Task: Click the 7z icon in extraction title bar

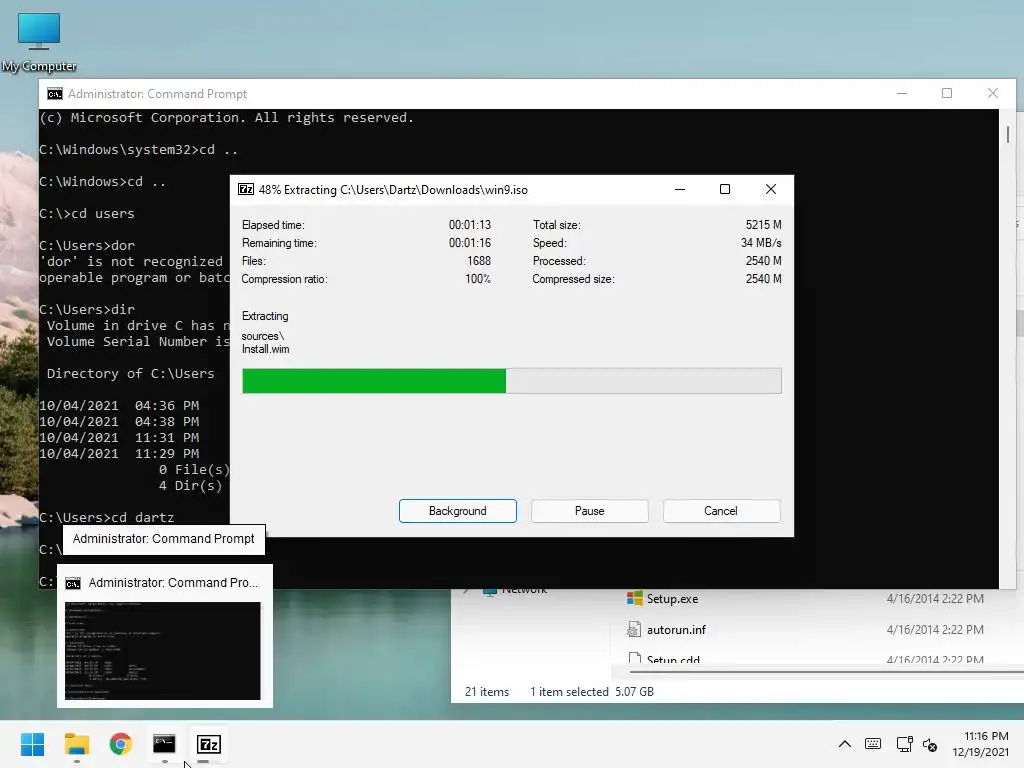Action: pyautogui.click(x=246, y=189)
